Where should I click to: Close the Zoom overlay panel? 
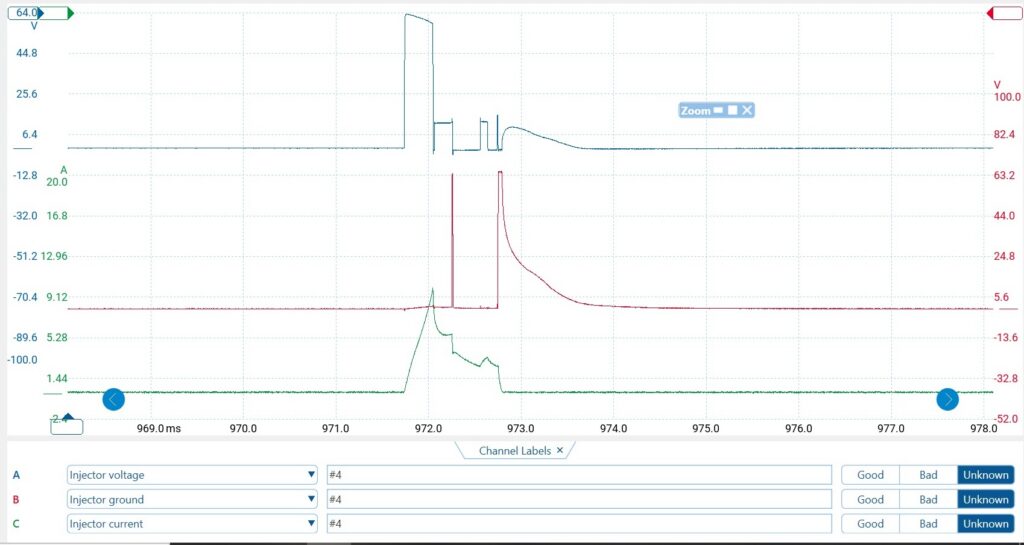(746, 111)
